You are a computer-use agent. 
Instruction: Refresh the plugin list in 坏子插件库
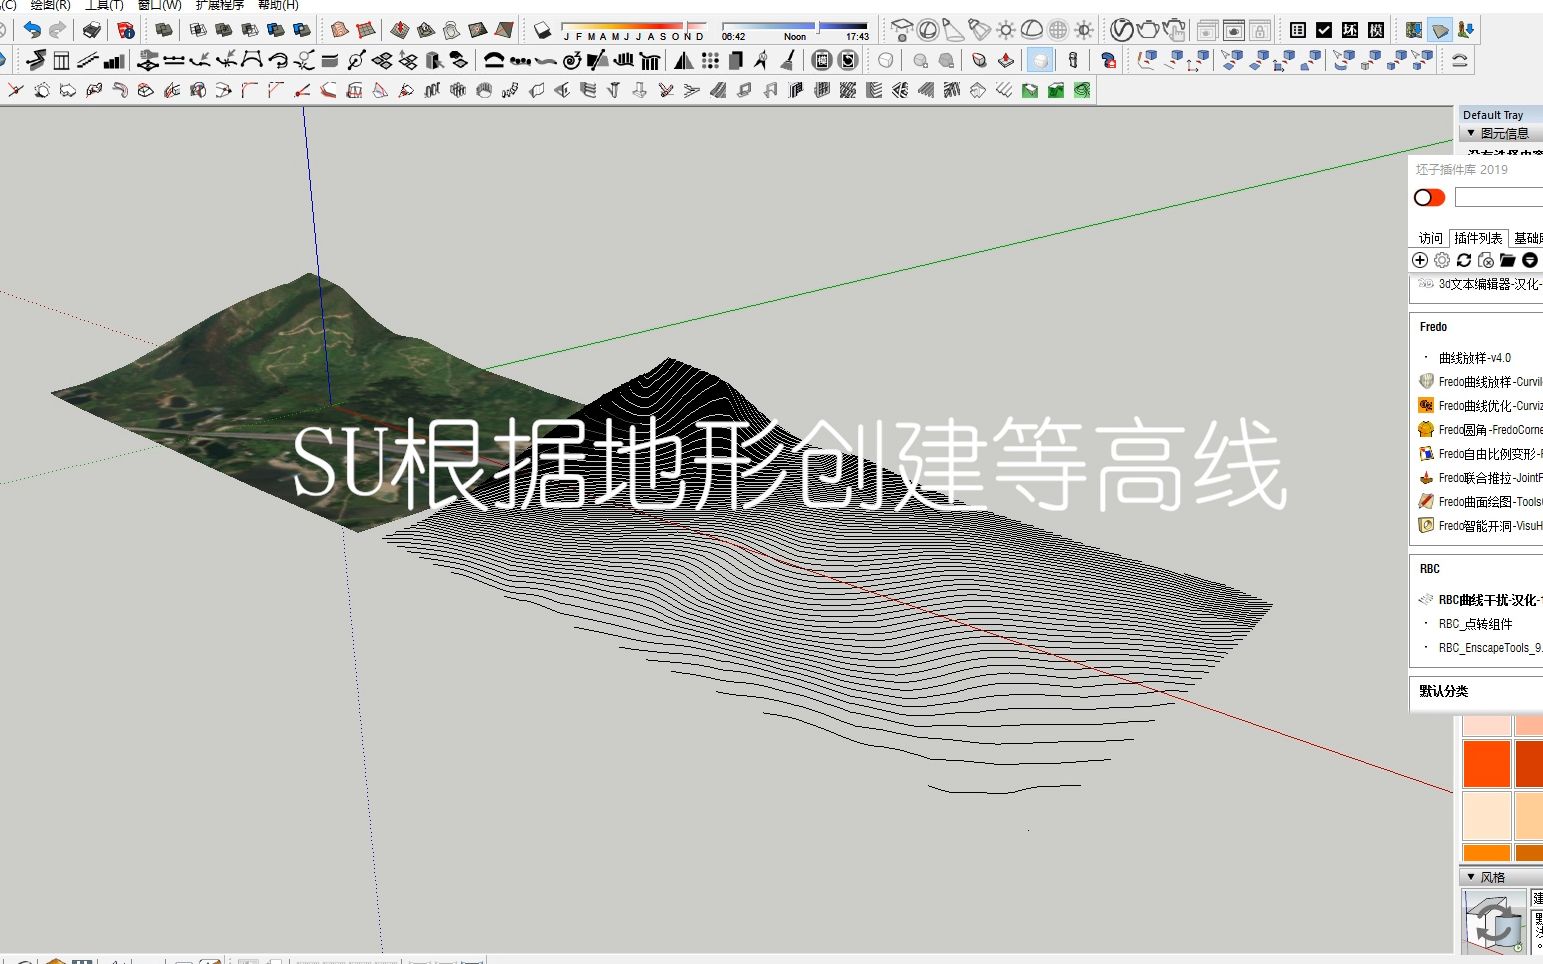pyautogui.click(x=1463, y=260)
